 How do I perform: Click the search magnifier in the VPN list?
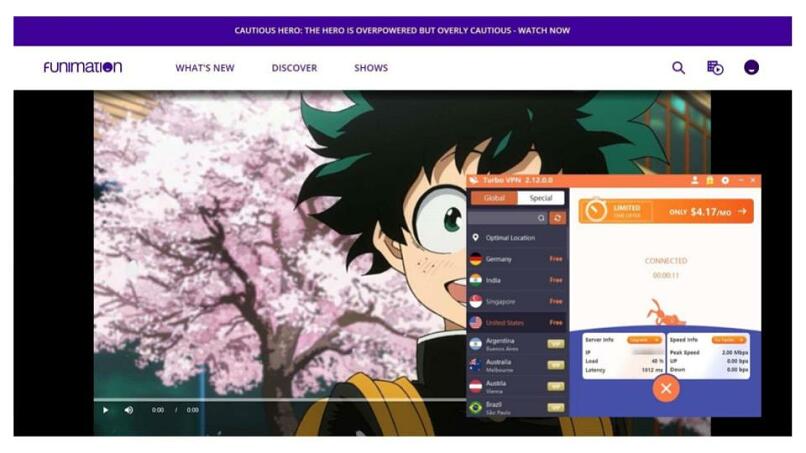pos(541,218)
